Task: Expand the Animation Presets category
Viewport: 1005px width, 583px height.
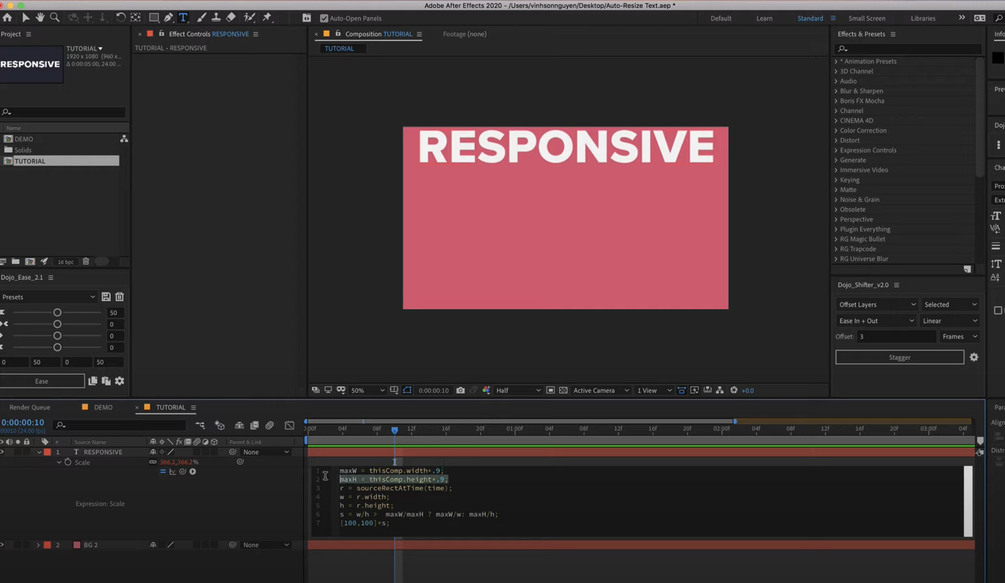Action: (x=836, y=62)
